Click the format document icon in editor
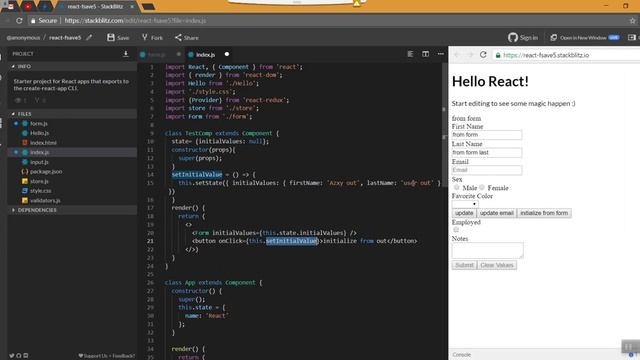Viewport: 640px width, 360px height. coord(410,54)
